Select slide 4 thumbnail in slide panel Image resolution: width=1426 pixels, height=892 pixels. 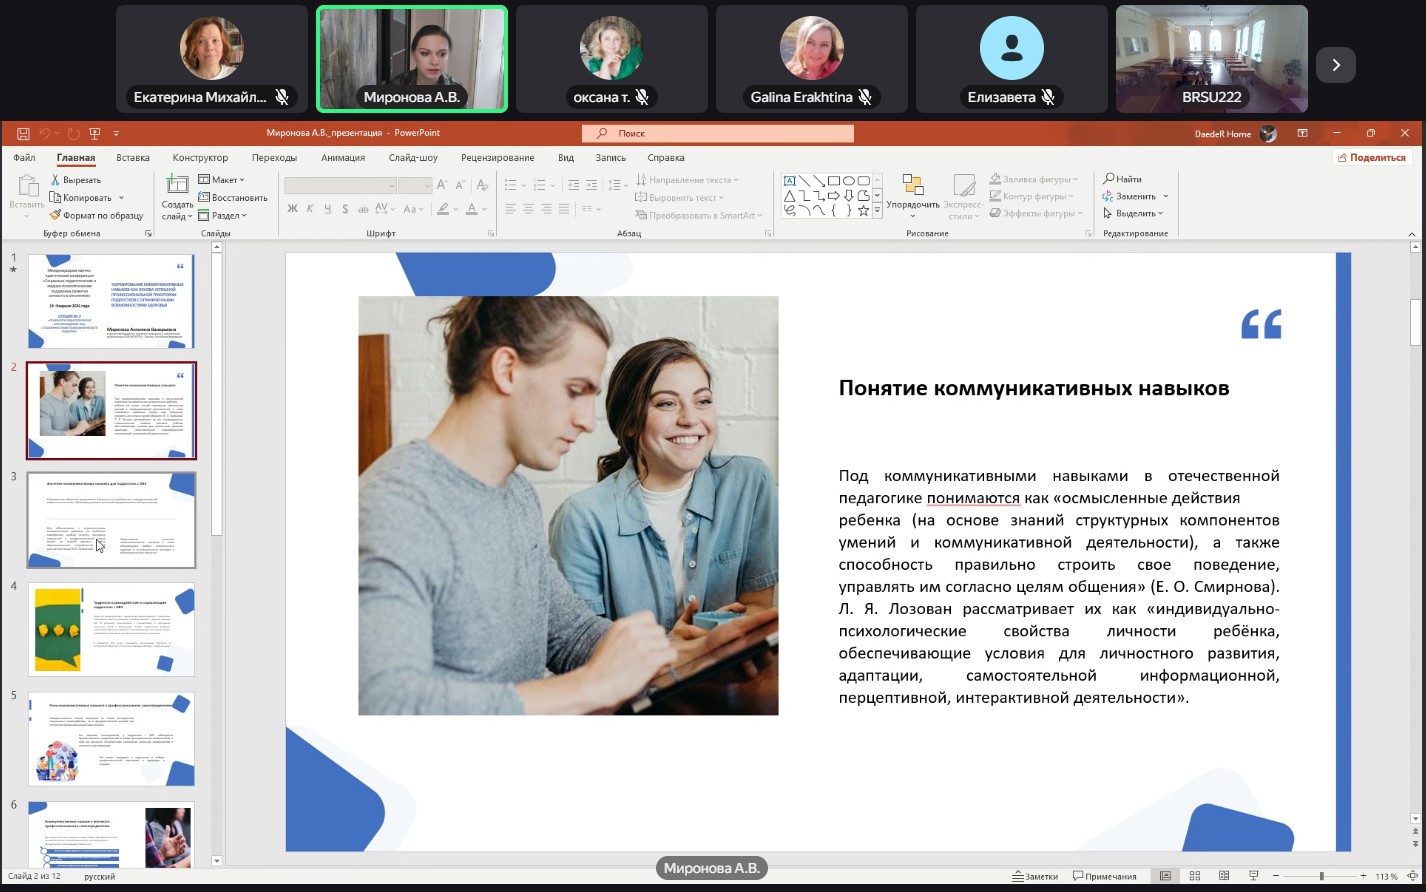(111, 629)
